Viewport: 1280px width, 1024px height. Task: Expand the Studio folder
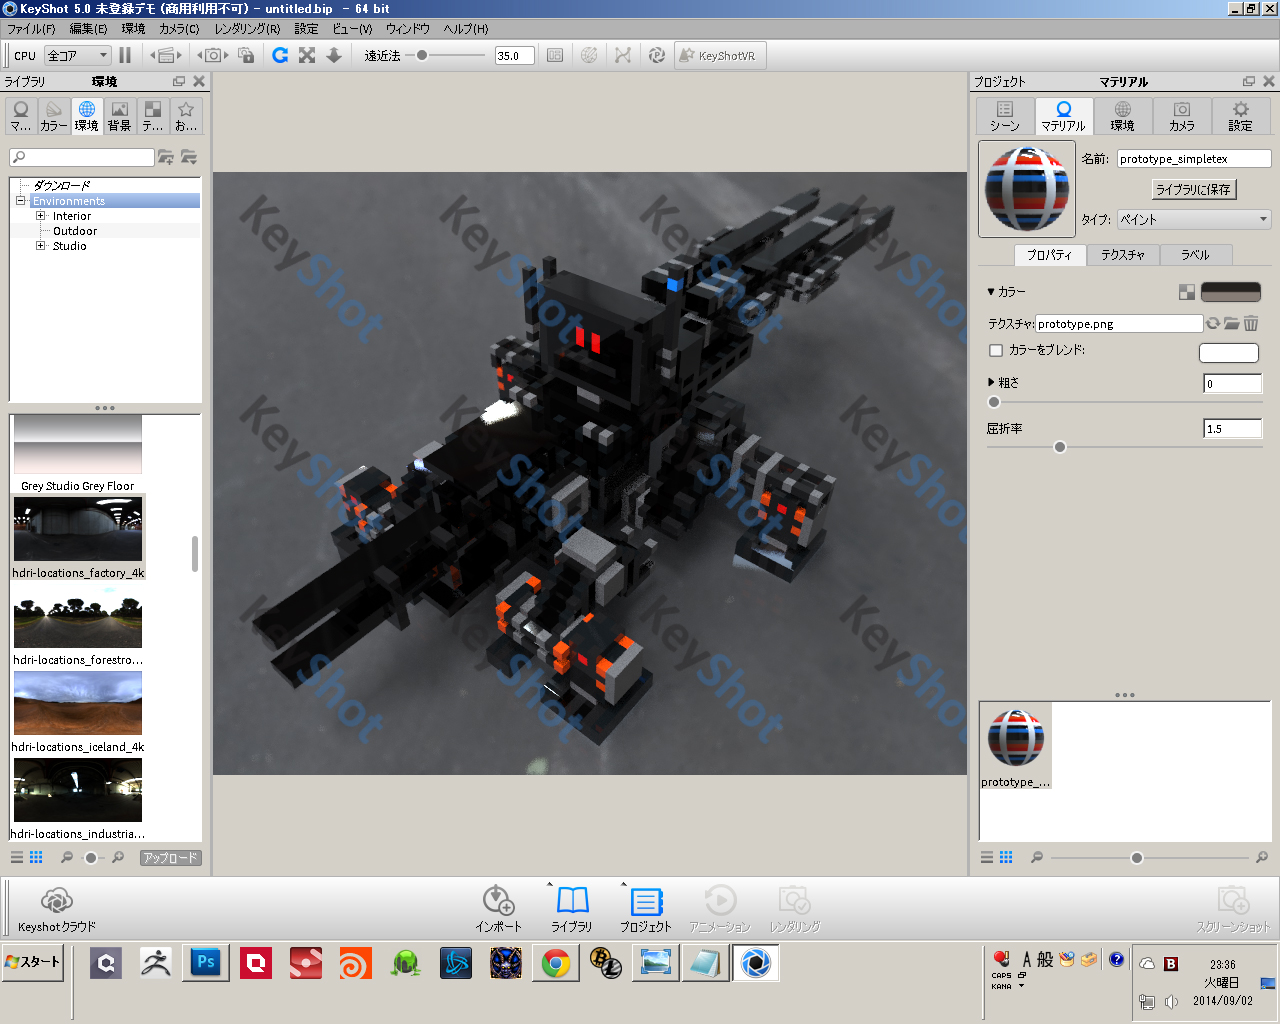click(41, 246)
